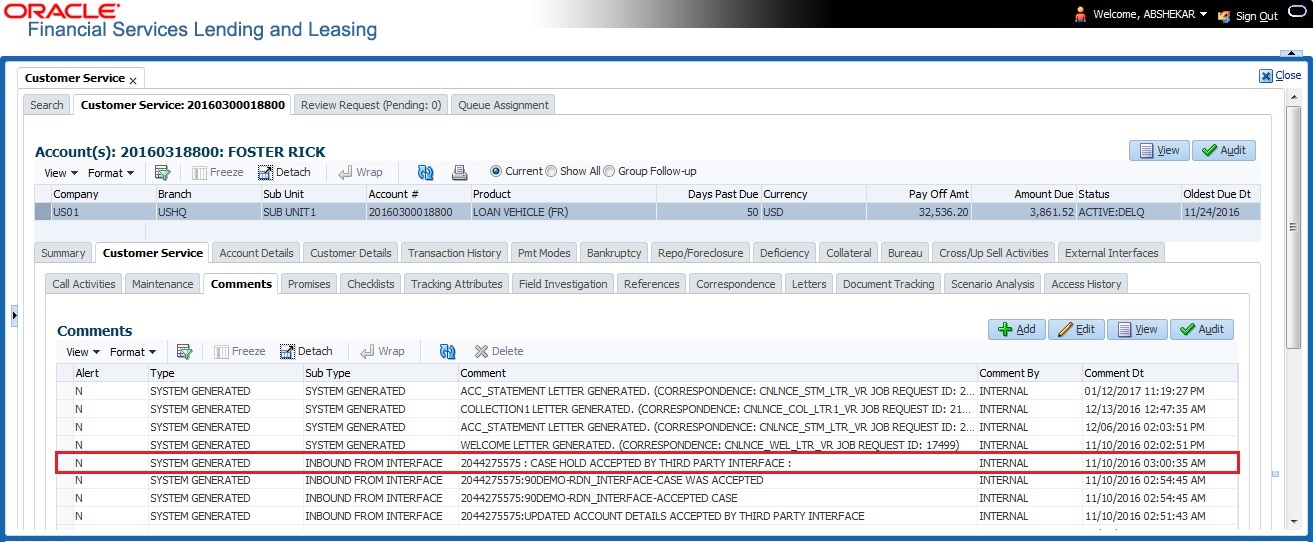Open the Correspondence sub-tab

735,284
